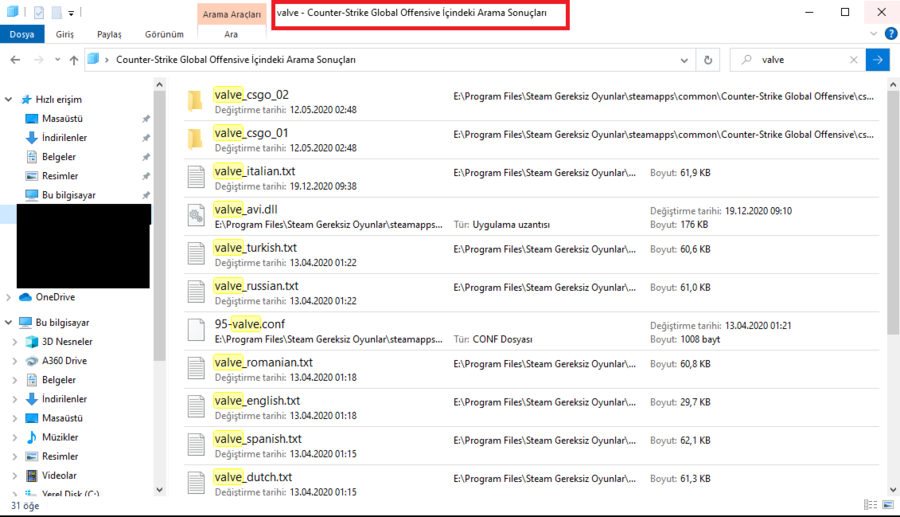Open the Dosya menu tab
The height and width of the screenshot is (517, 900).
pos(20,34)
